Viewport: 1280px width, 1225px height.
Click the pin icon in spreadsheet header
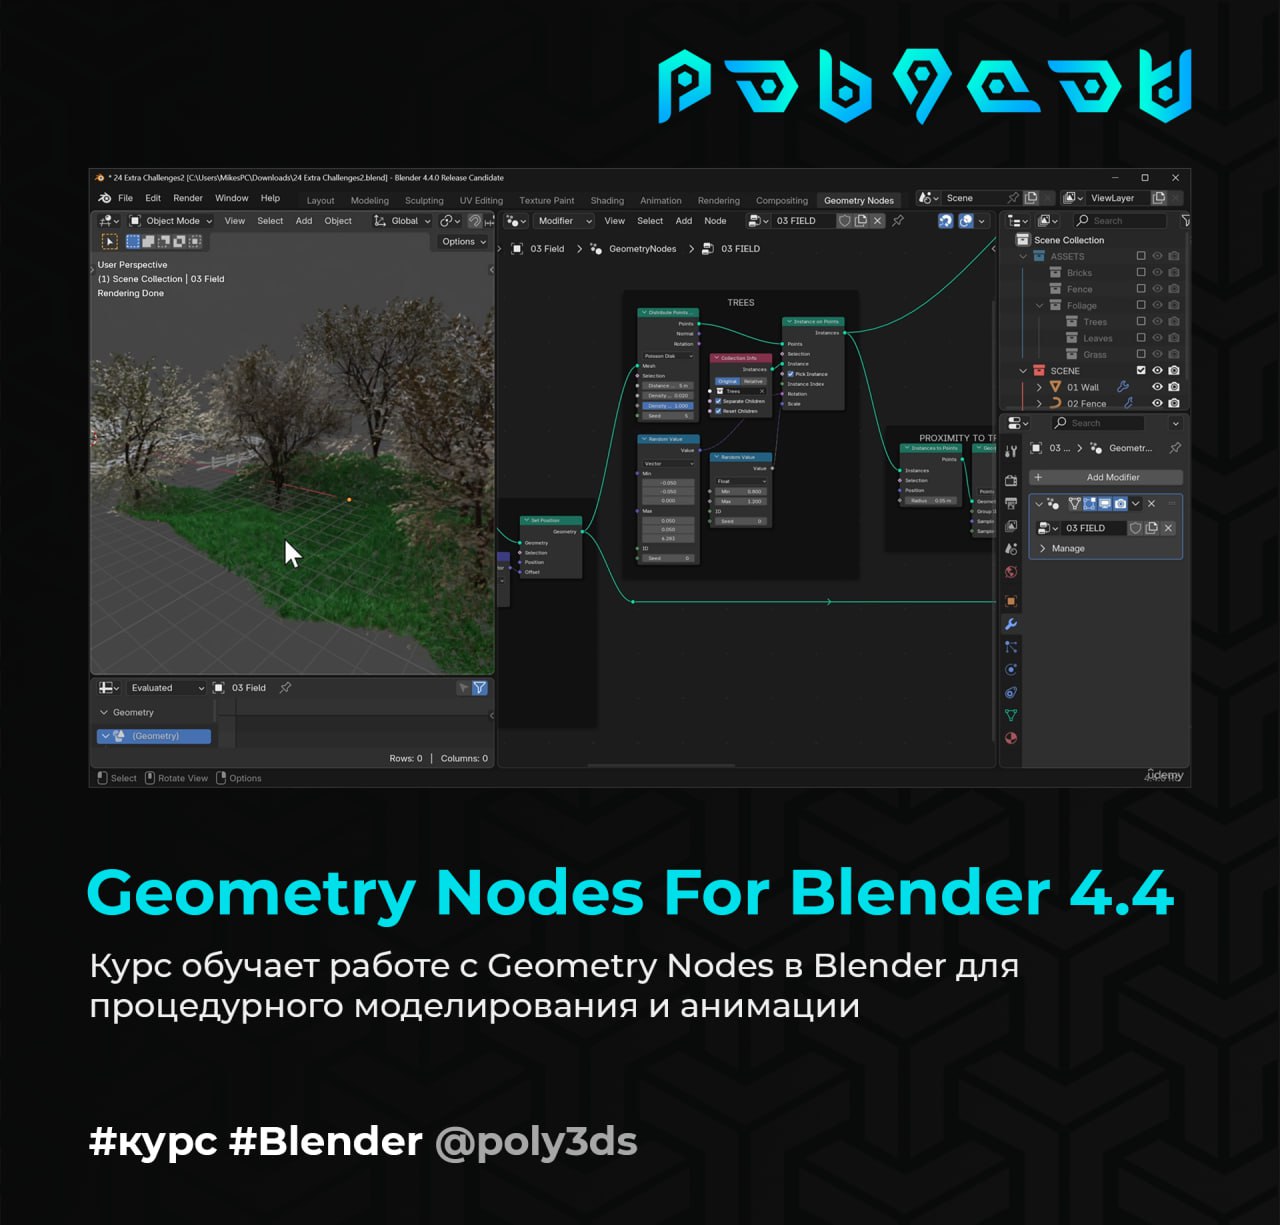point(285,688)
